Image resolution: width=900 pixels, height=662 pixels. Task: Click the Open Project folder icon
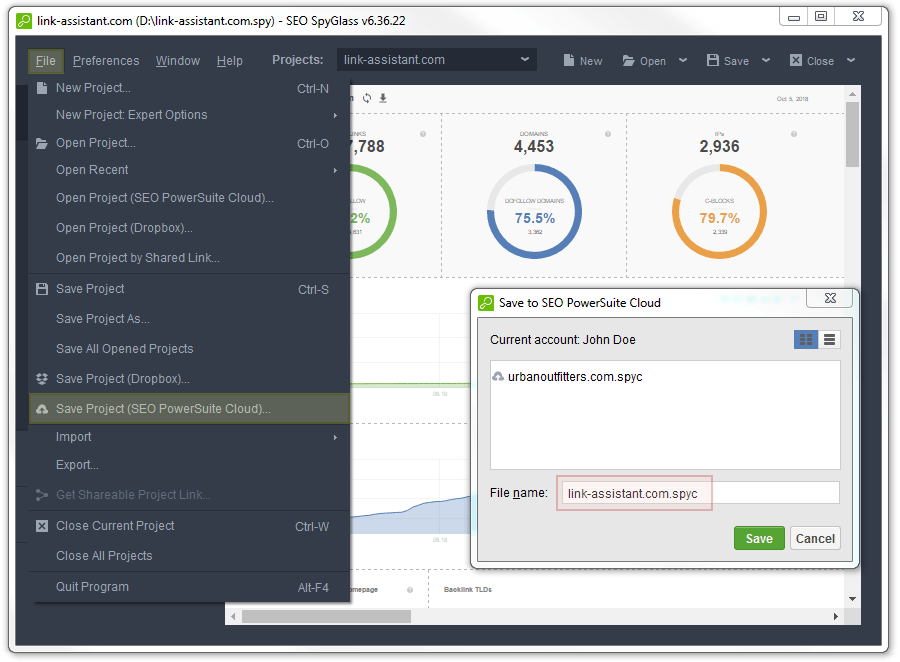pos(42,144)
